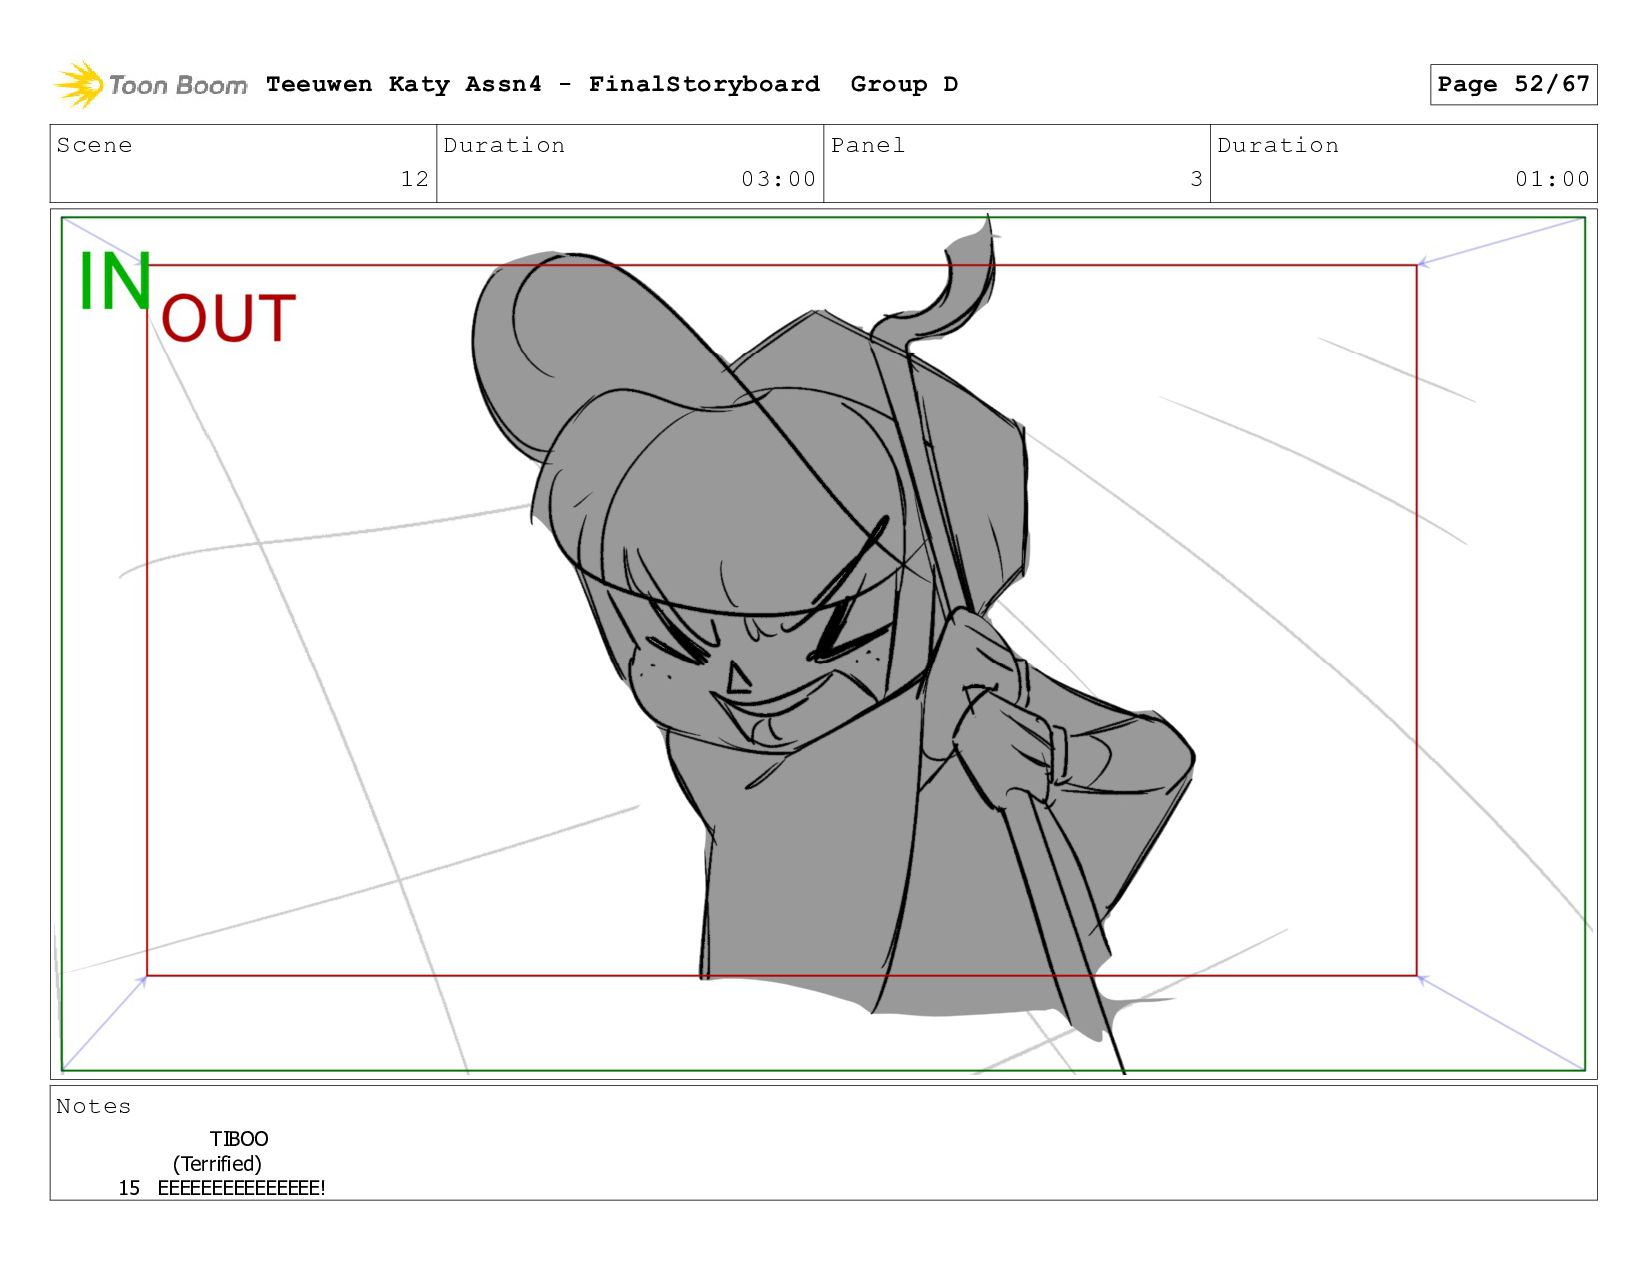The width and height of the screenshot is (1650, 1275).
Task: Click the red OUT camera label
Action: [228, 319]
